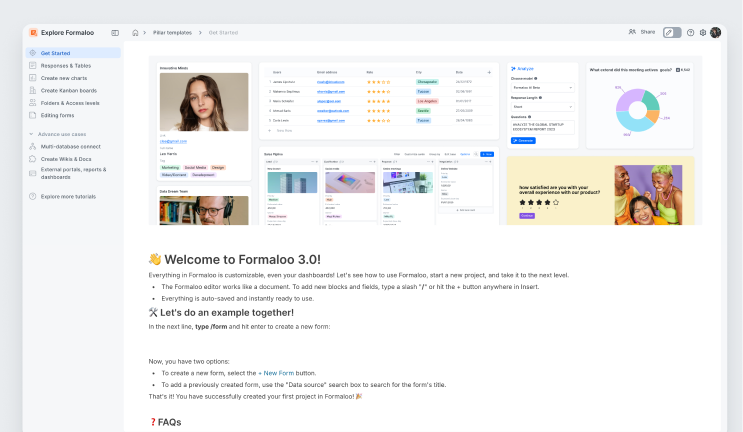The height and width of the screenshot is (432, 743).
Task: Open the user profile avatar
Action: click(x=716, y=33)
